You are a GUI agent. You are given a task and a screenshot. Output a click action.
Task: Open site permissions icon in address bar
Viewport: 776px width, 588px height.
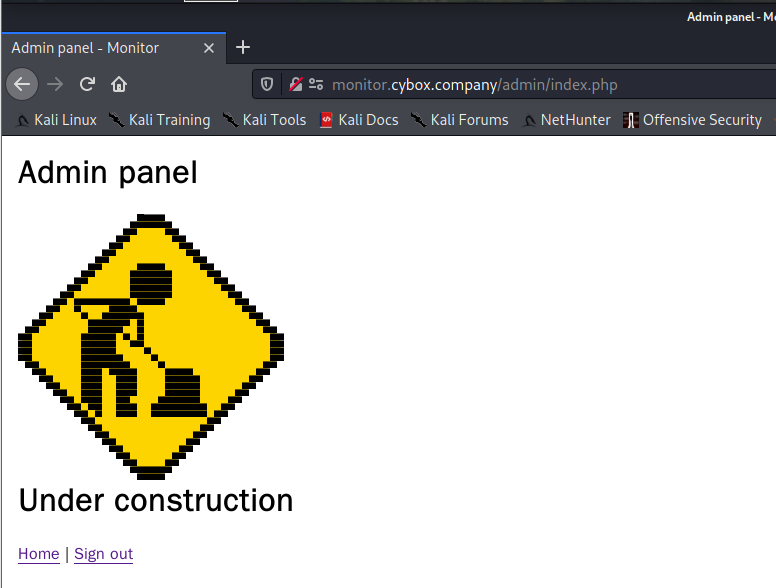click(316, 85)
